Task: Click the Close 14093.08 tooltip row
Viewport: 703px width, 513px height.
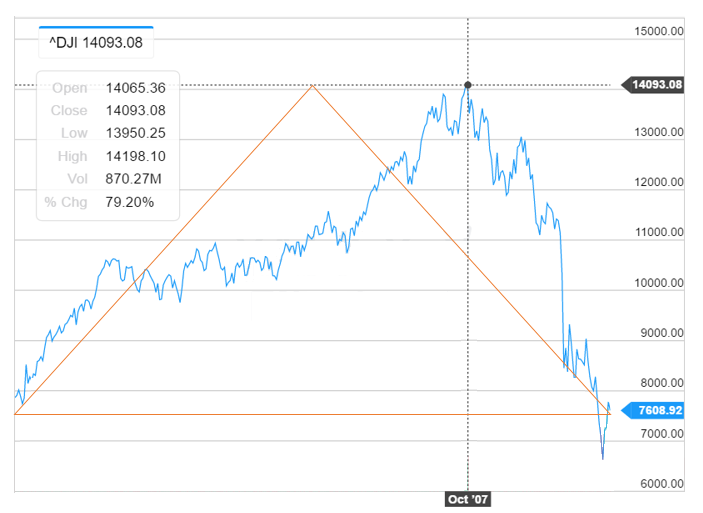Action: (x=108, y=111)
